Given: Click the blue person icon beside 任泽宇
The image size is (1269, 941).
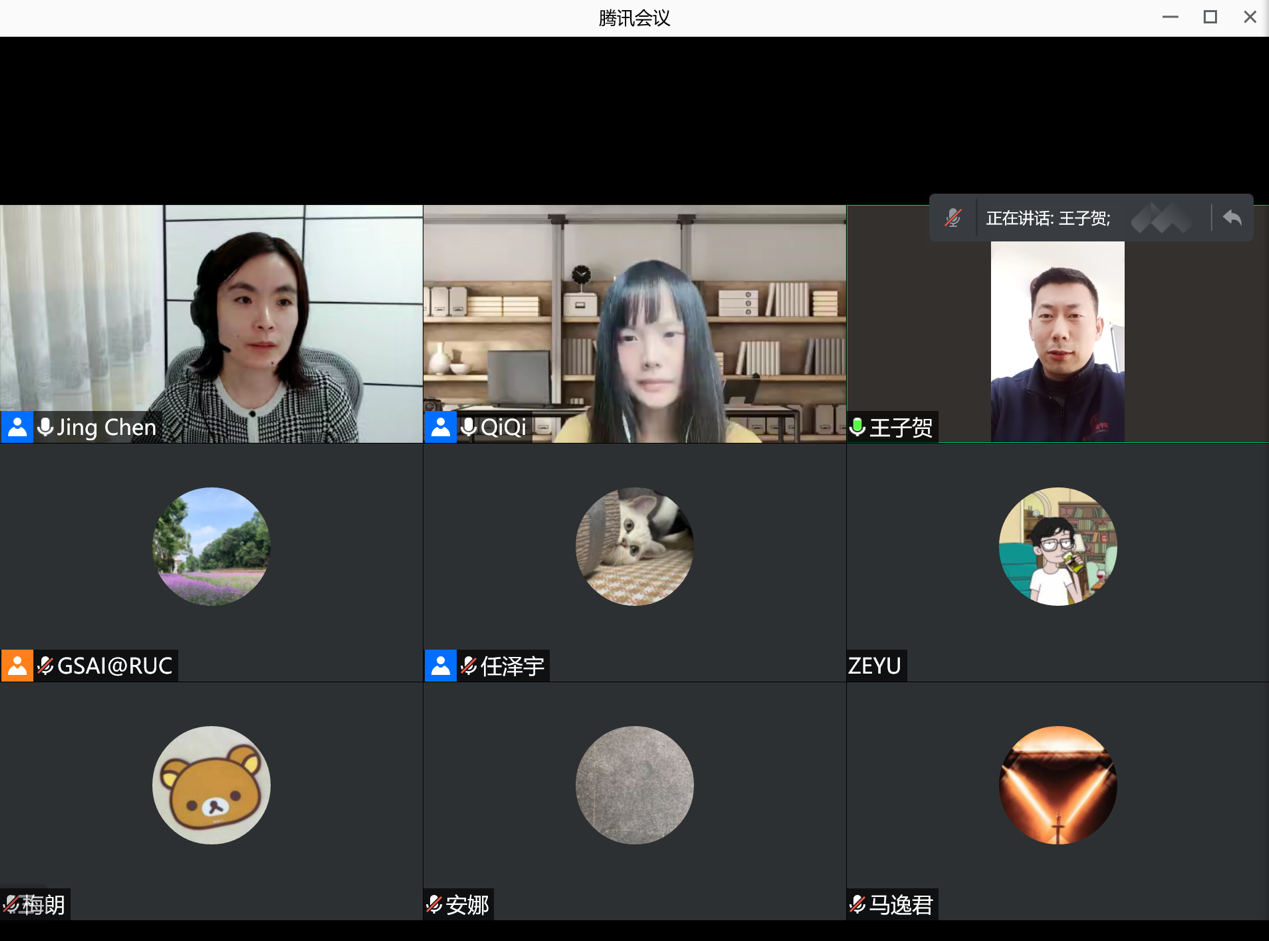Looking at the screenshot, I should 440,666.
